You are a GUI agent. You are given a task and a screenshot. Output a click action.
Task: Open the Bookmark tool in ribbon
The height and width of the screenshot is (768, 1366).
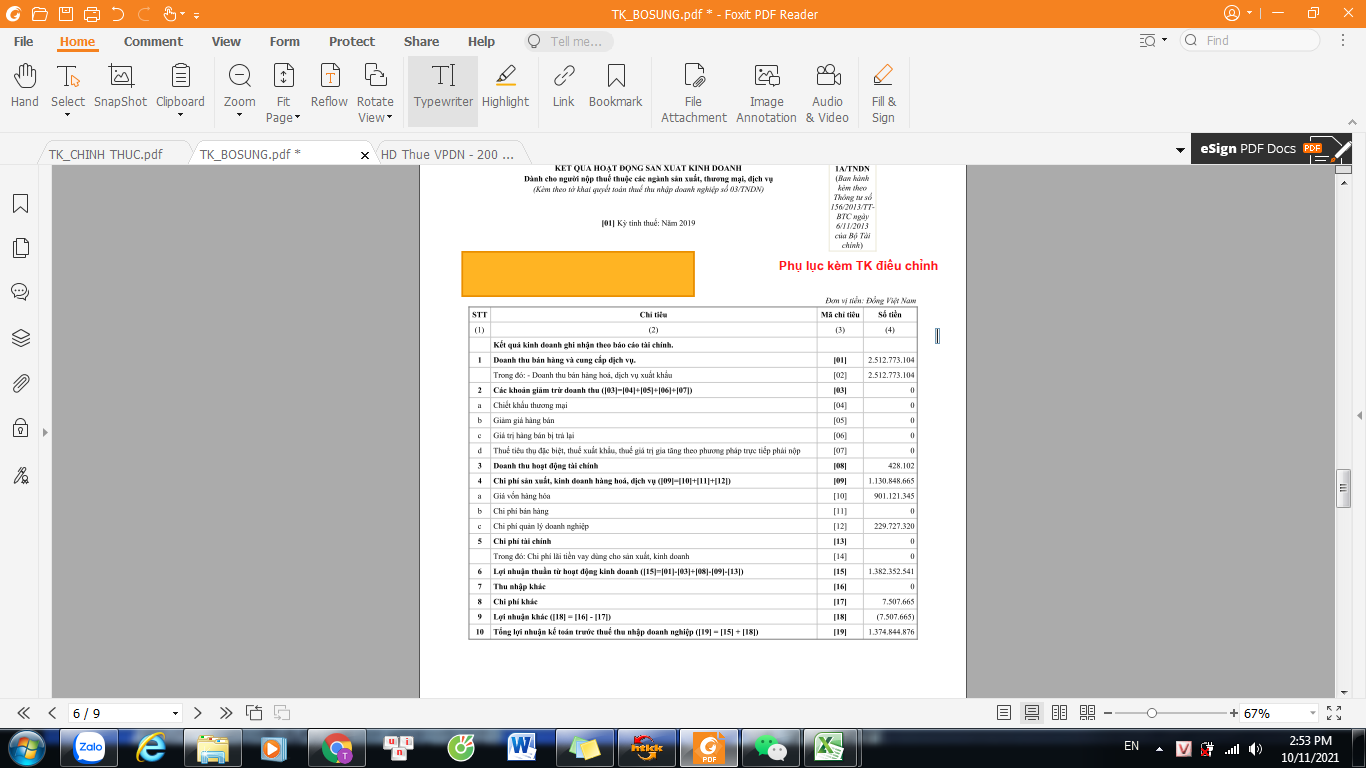pyautogui.click(x=615, y=86)
